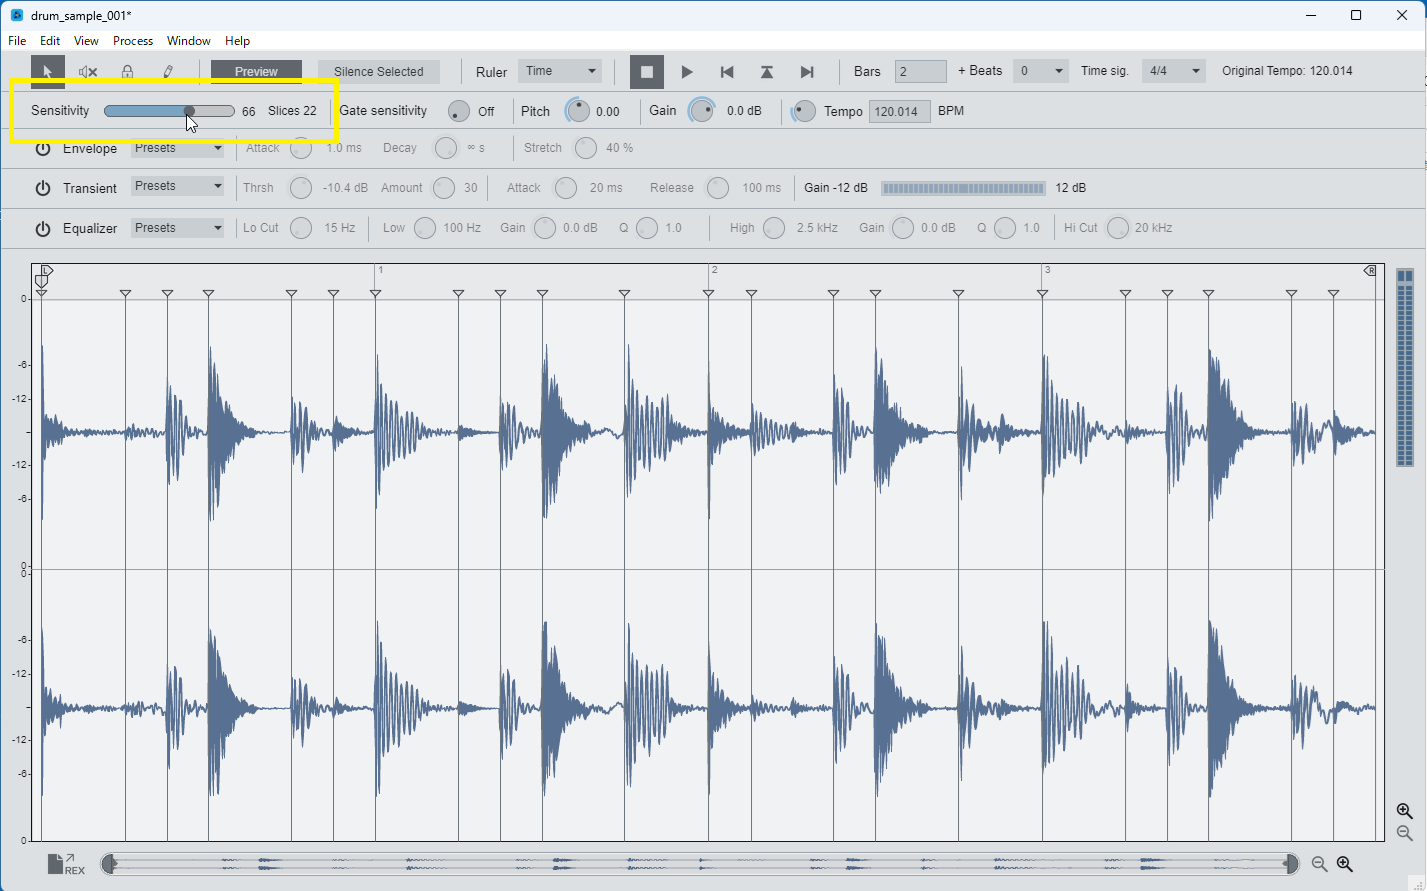
Task: Click the Sensitivity slider track
Action: coord(169,111)
